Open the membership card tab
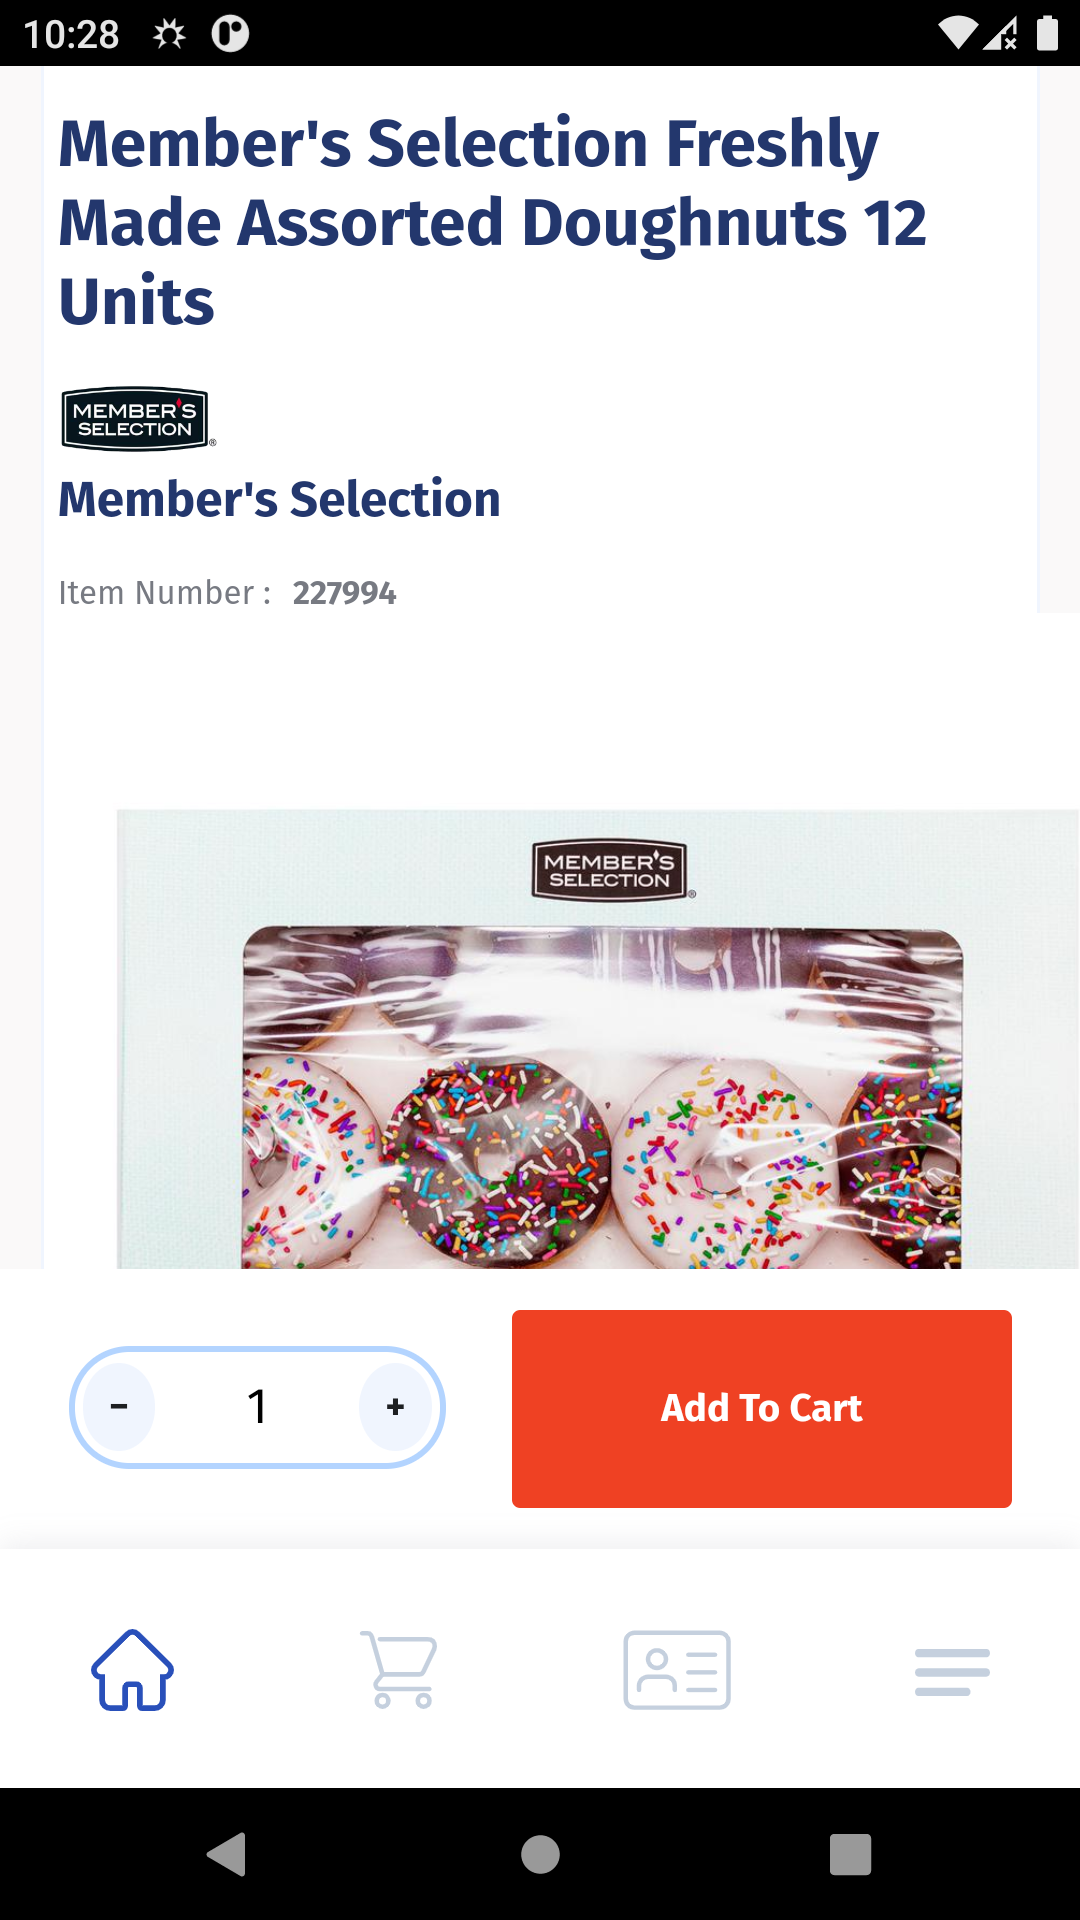Screen dimensions: 1080x1920 click(x=677, y=1670)
